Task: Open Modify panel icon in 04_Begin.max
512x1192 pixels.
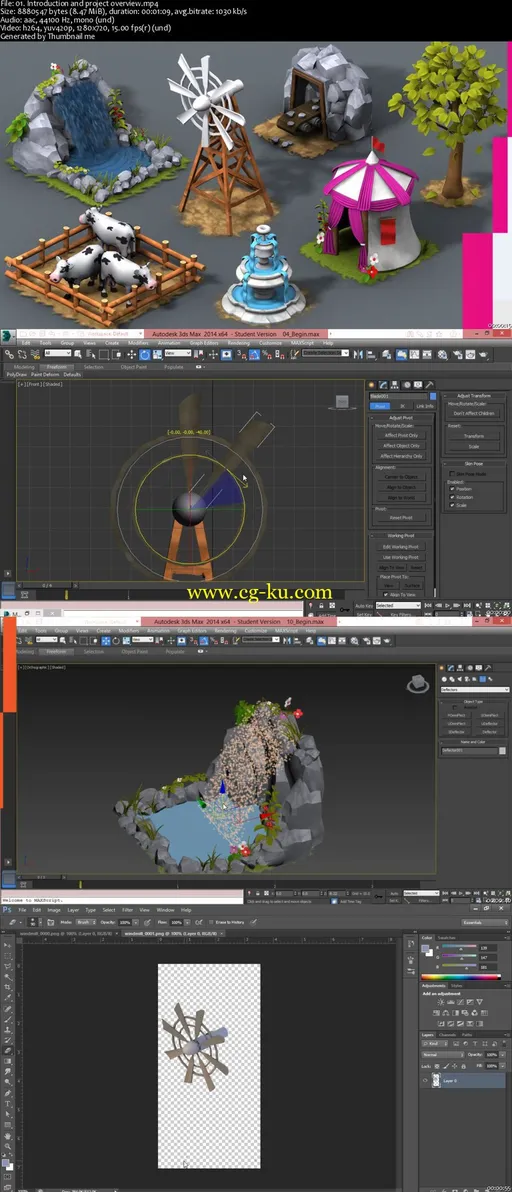Action: [x=384, y=385]
